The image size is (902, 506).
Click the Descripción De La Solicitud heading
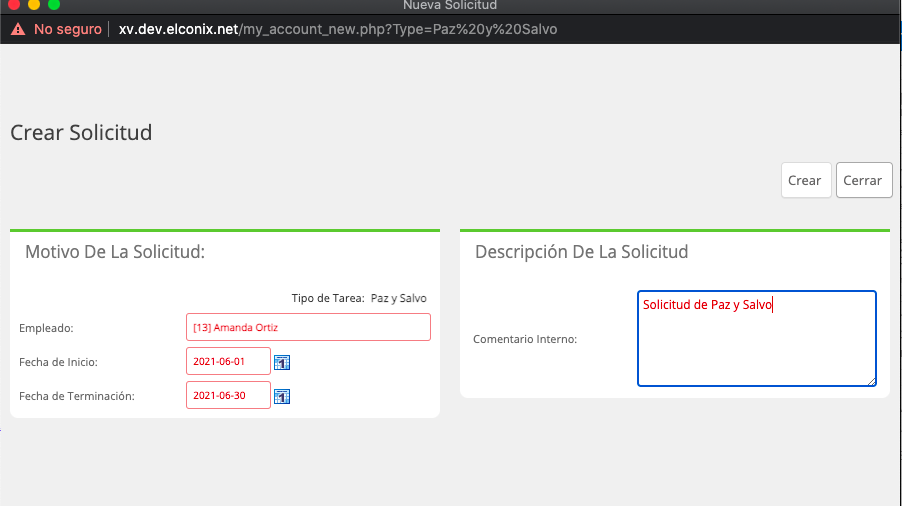click(x=581, y=252)
